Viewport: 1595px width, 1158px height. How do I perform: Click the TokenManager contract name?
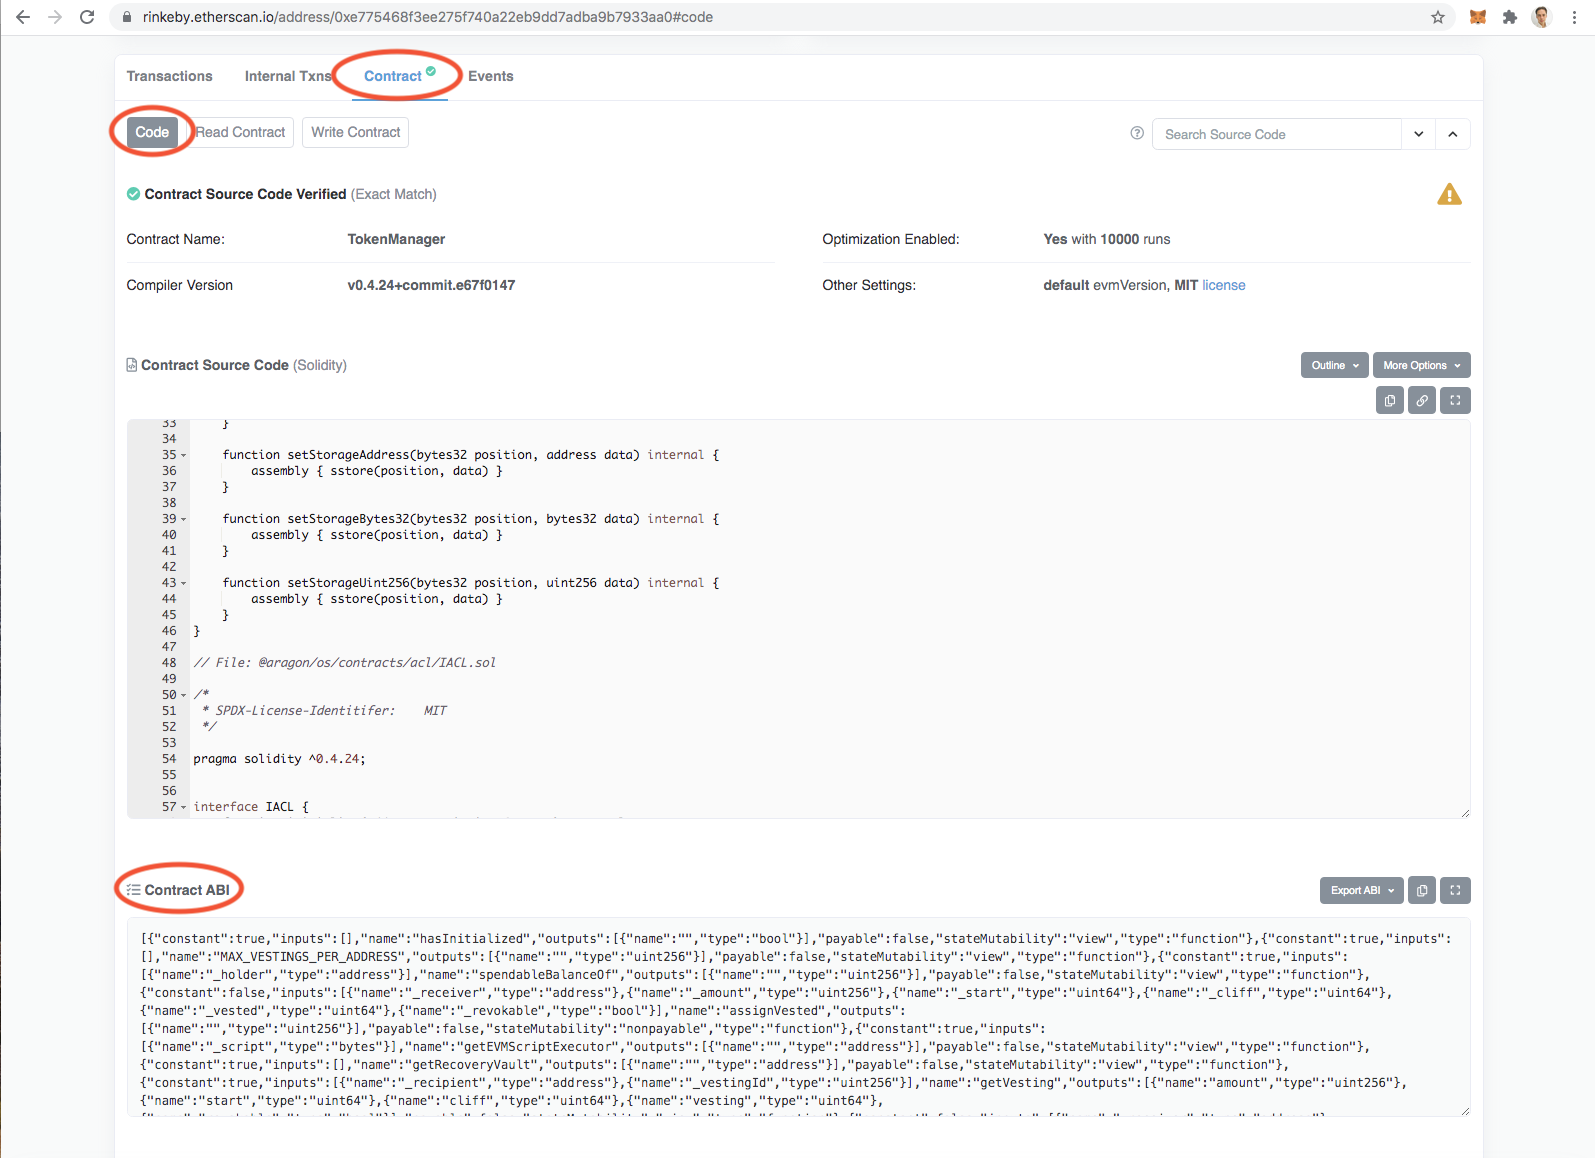click(x=396, y=239)
